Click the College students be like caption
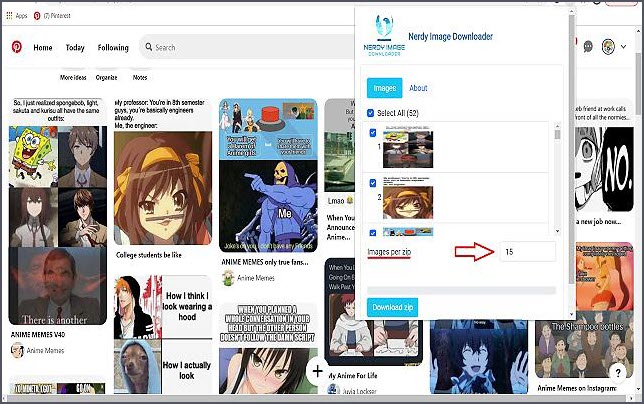 (x=149, y=255)
